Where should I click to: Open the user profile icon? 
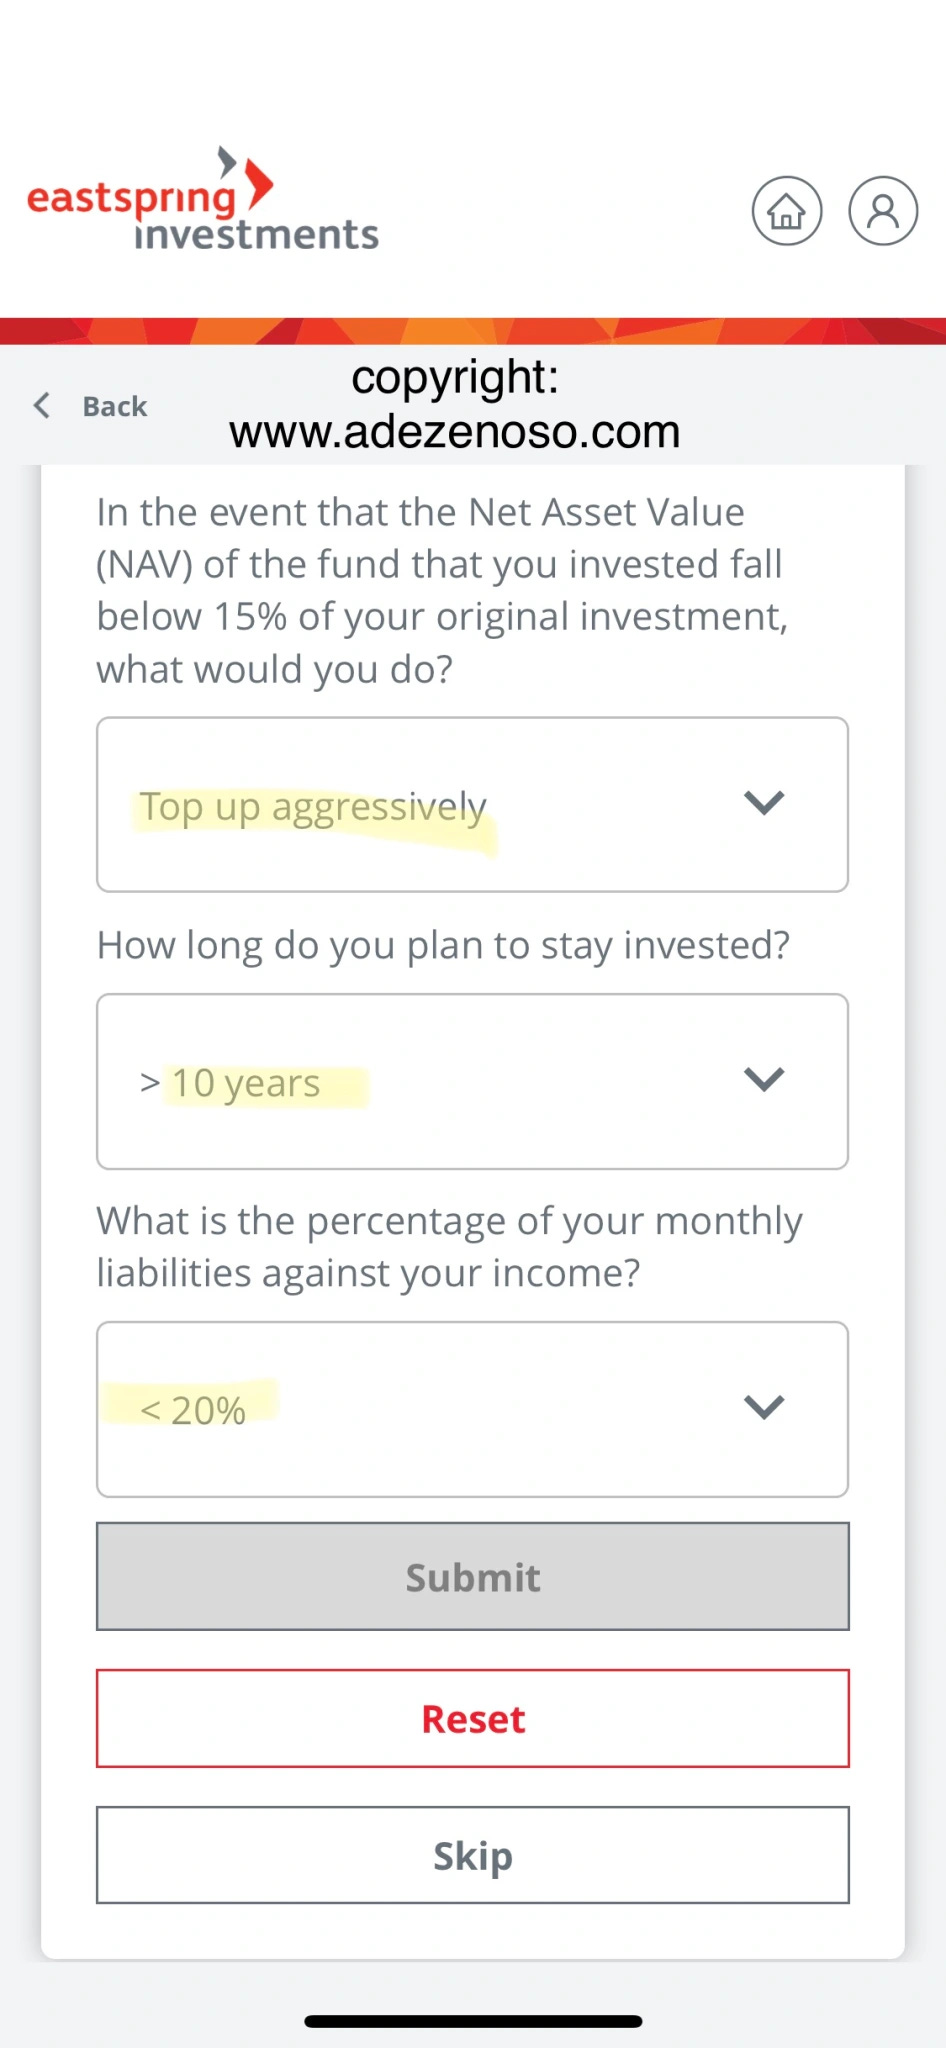tap(883, 211)
